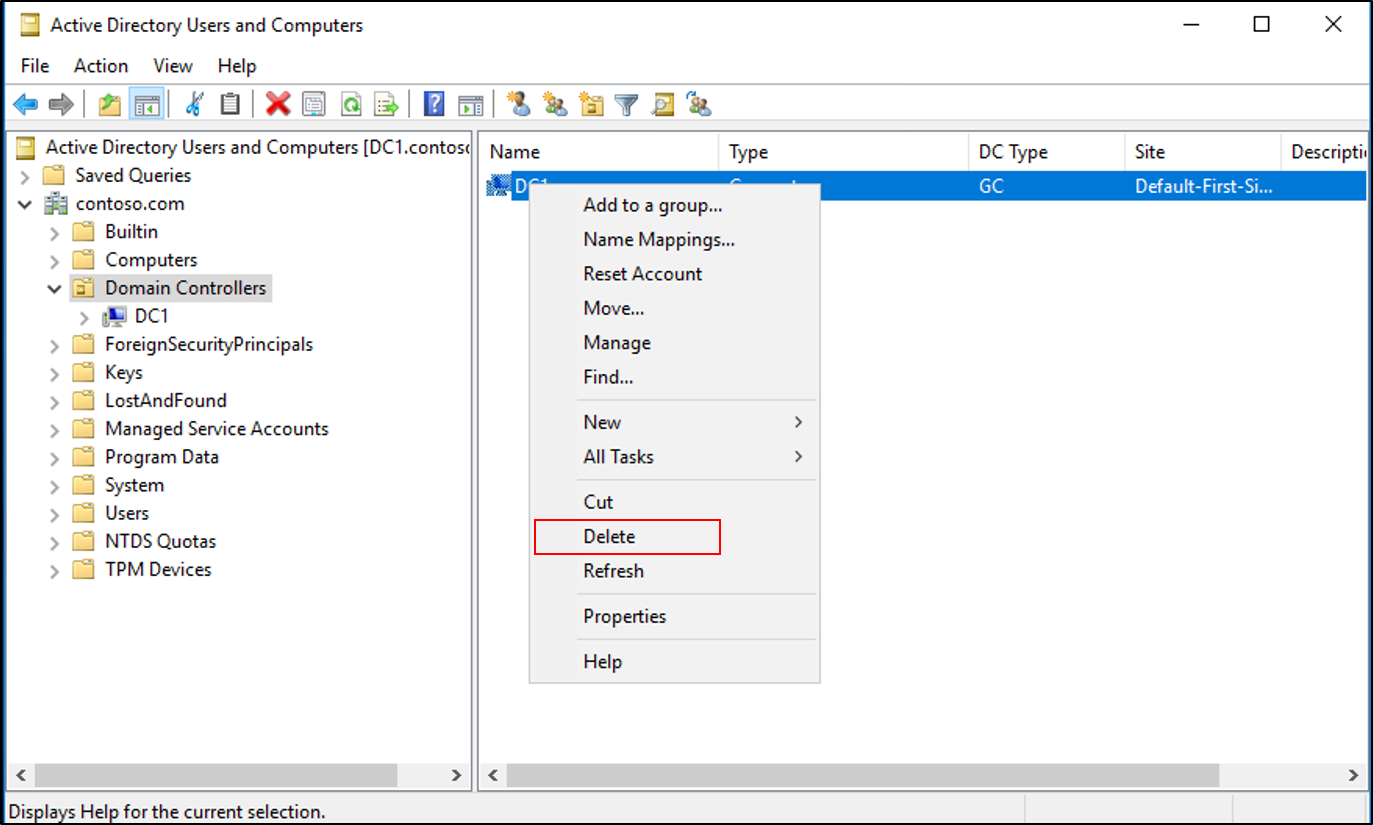1373x825 pixels.
Task: Click the TPM Devices folder icon
Action: [84, 570]
